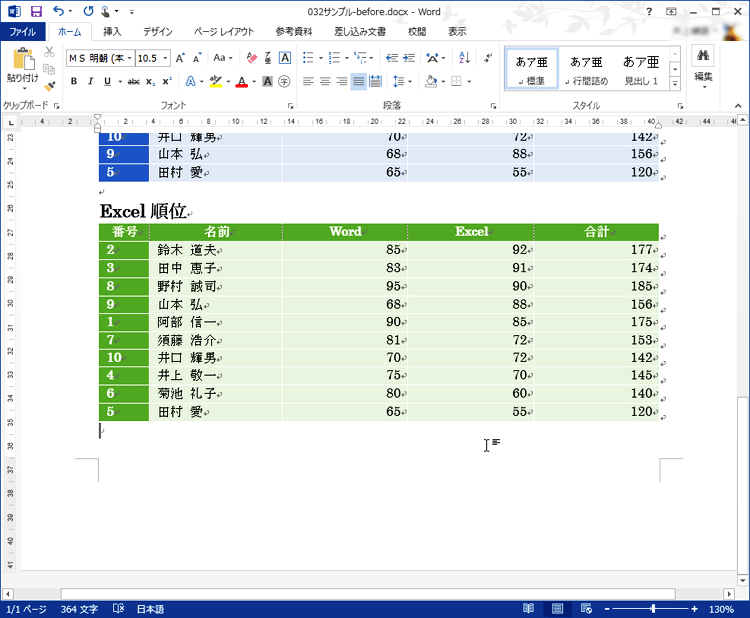Adjust the zoom slider handle
Image resolution: width=750 pixels, height=618 pixels.
point(653,609)
